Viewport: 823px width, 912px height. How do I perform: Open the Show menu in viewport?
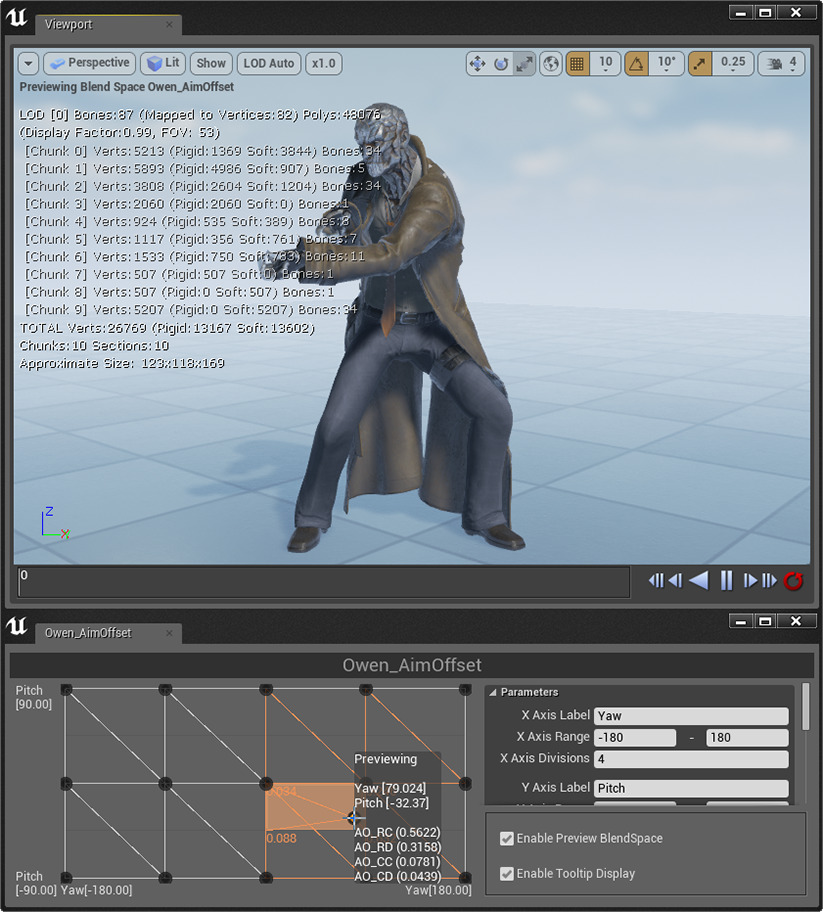[211, 63]
